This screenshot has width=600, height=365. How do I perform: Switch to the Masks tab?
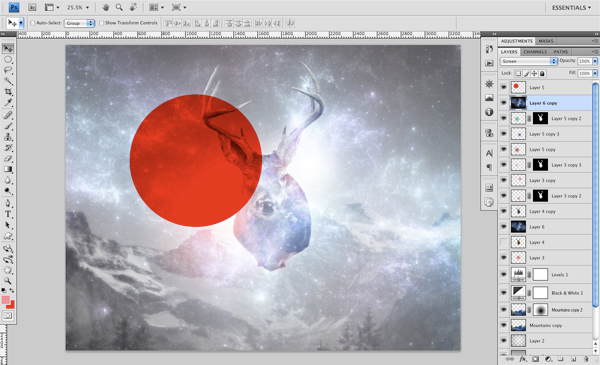(546, 41)
